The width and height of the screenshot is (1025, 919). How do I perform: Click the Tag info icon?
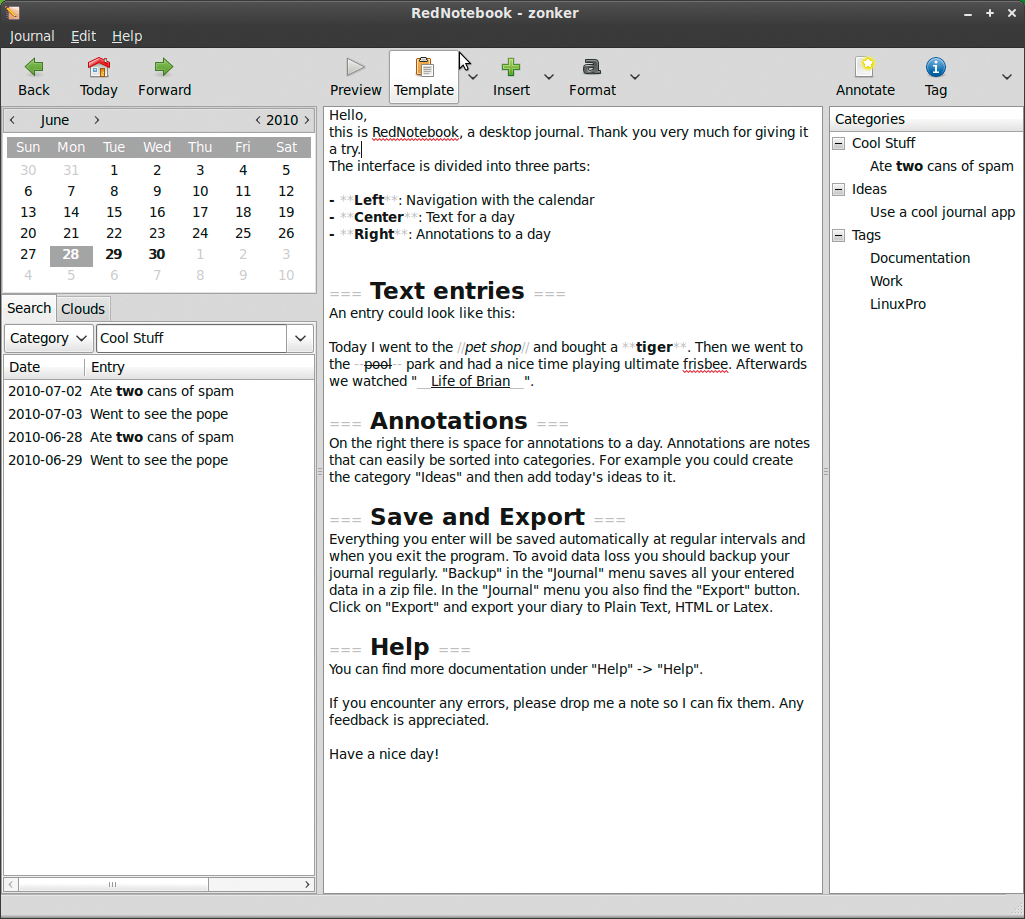pos(935,67)
